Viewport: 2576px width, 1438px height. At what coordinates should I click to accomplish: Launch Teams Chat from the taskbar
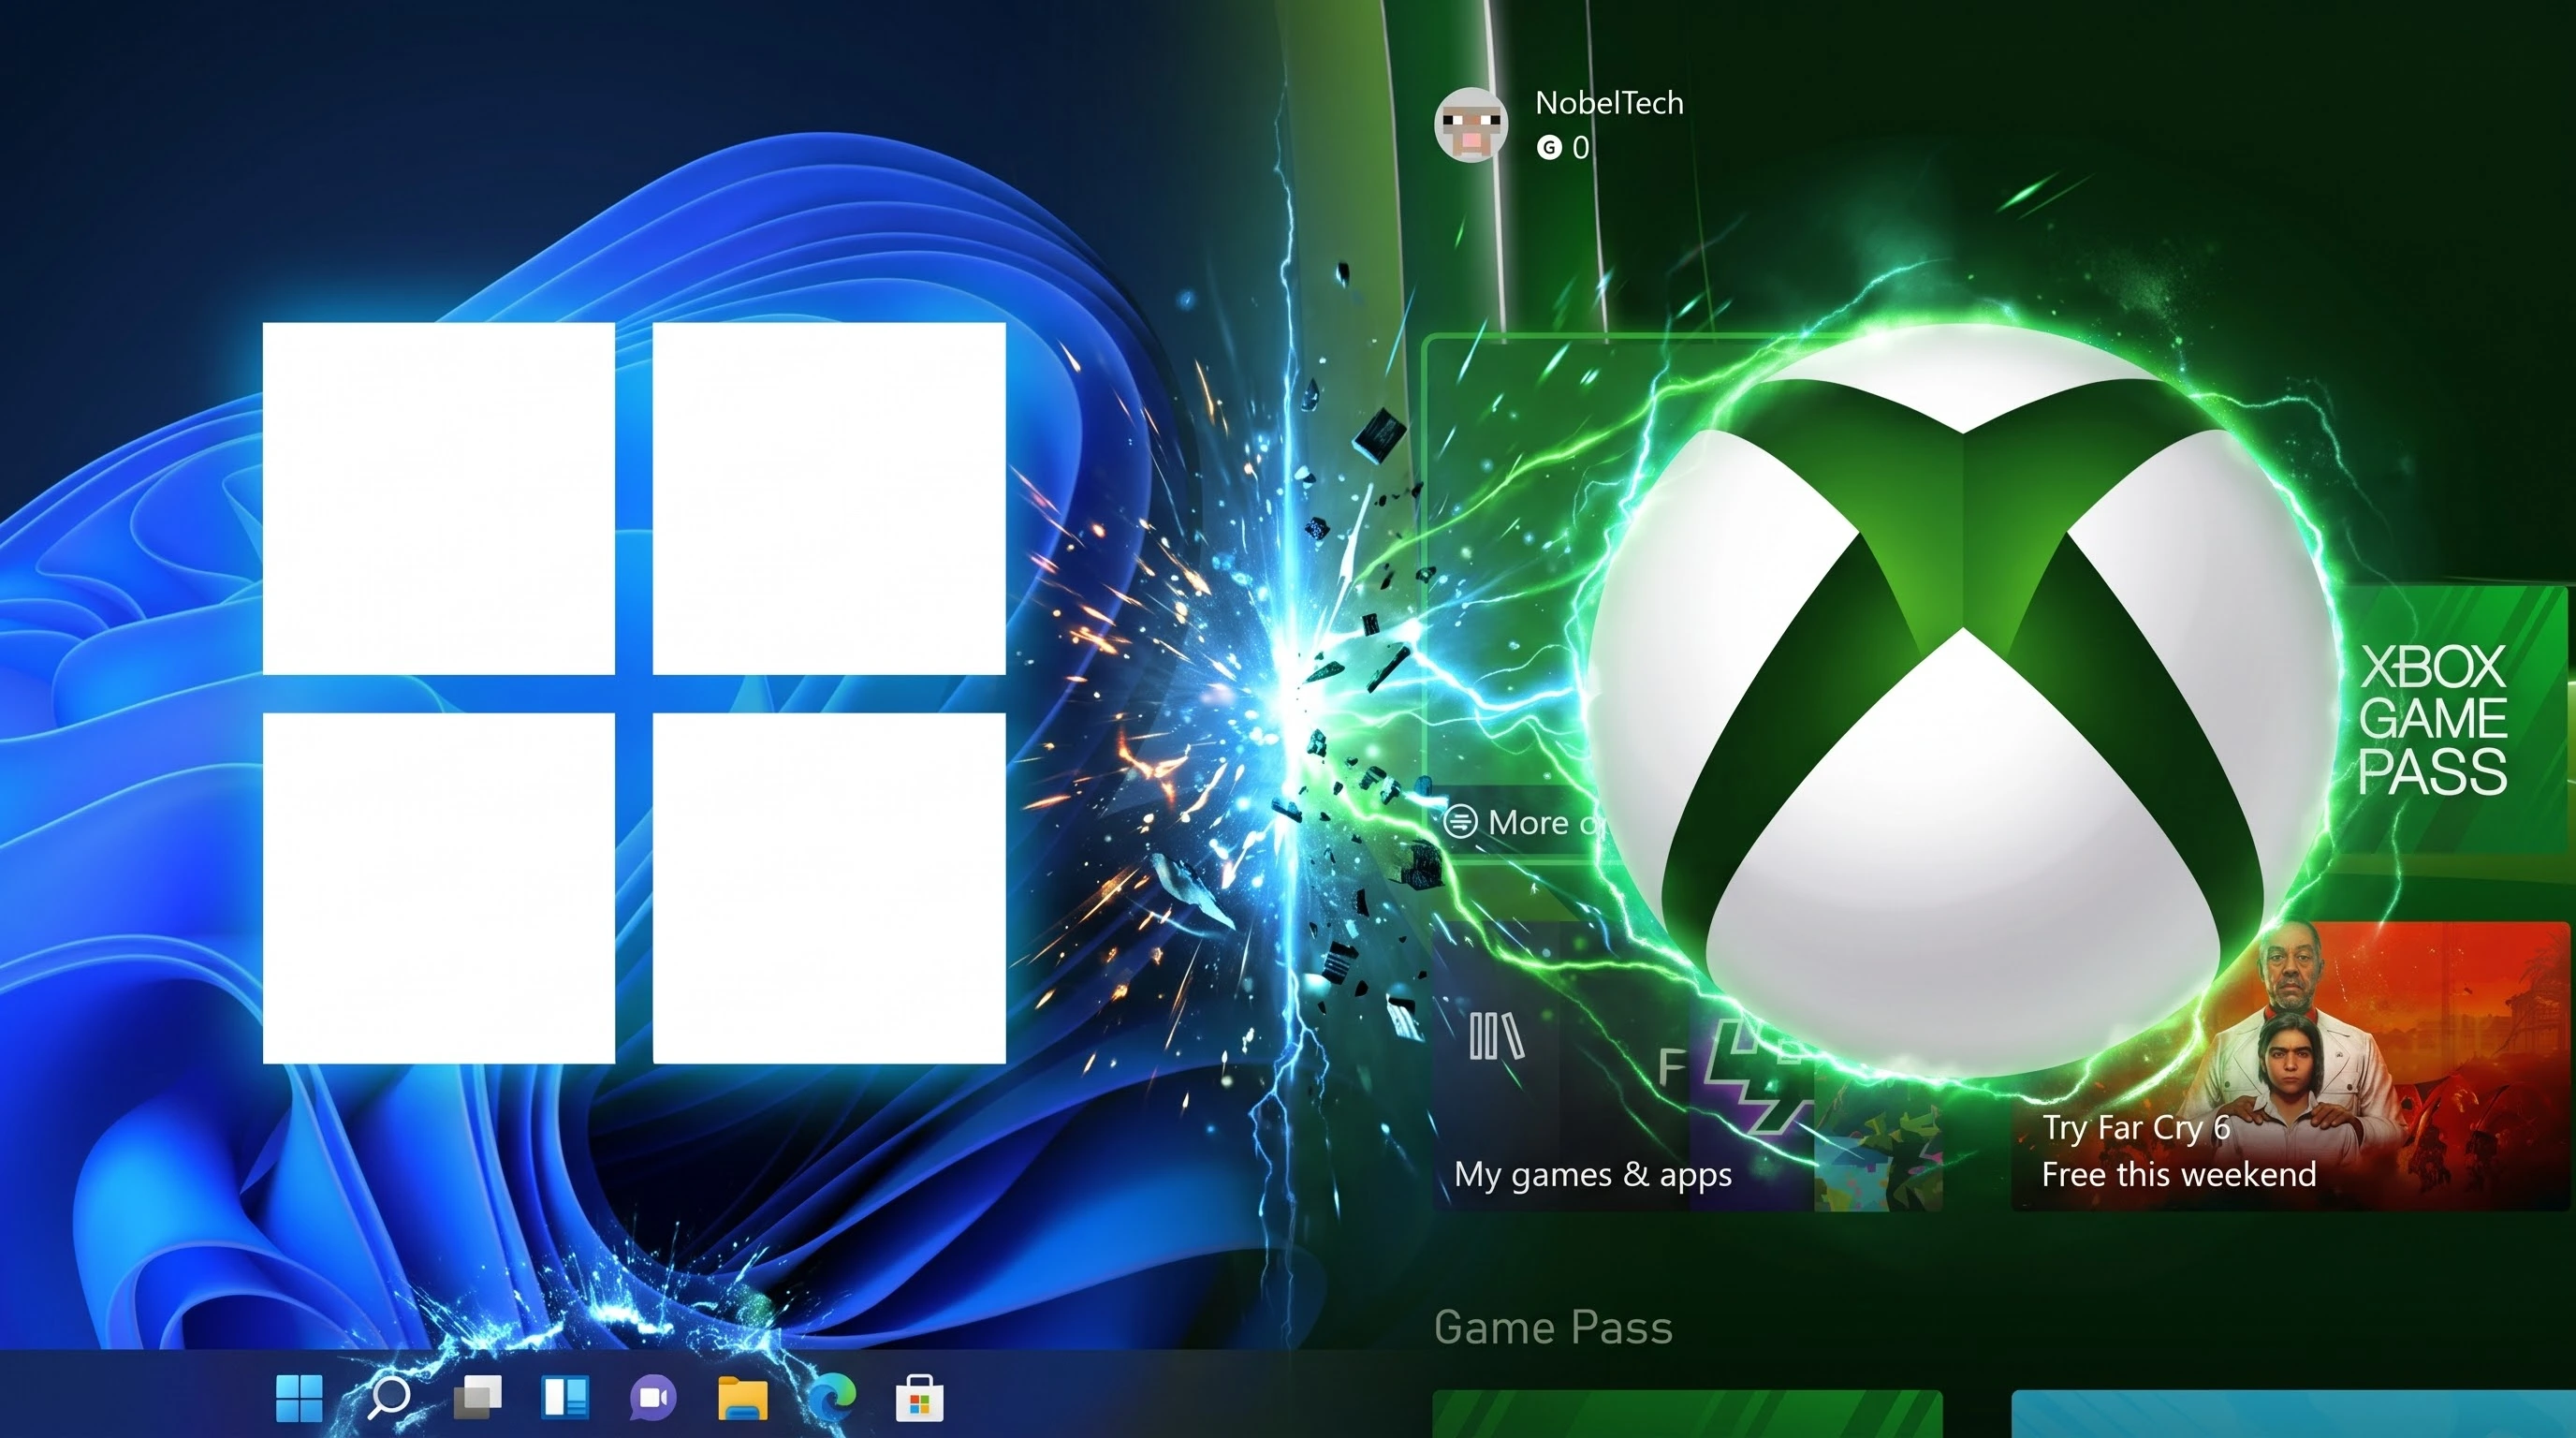click(x=653, y=1398)
